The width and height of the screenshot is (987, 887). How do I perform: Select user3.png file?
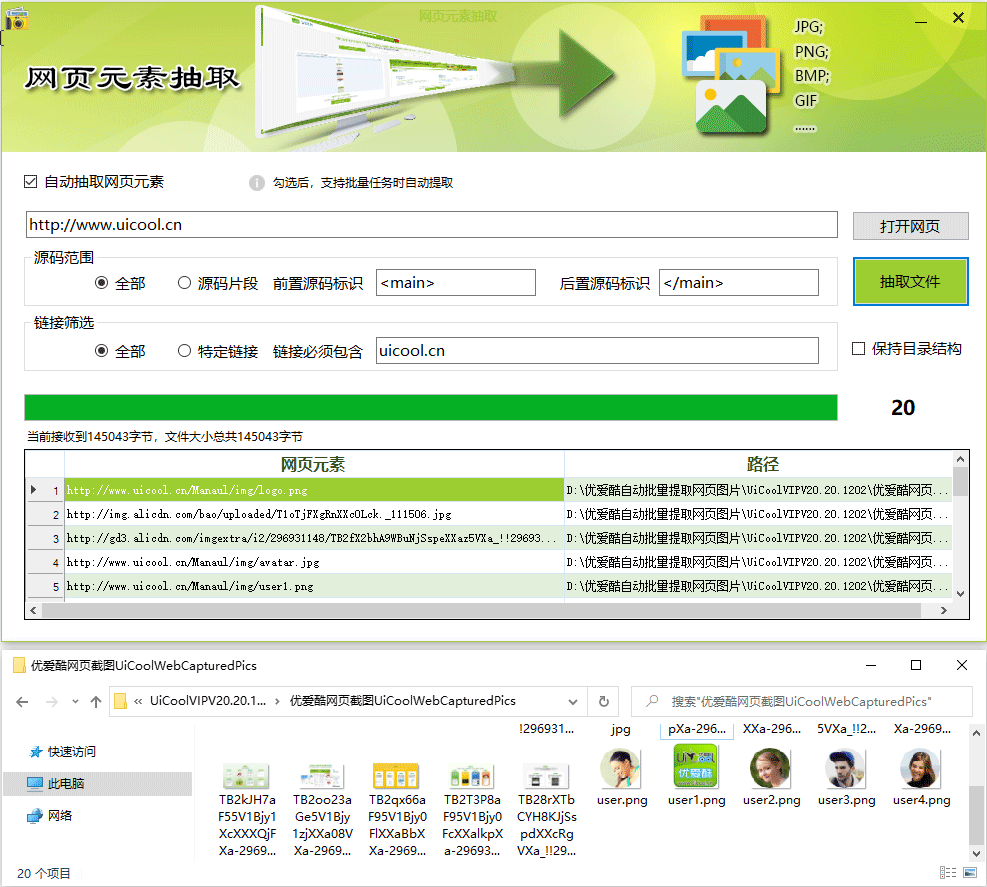click(x=846, y=778)
